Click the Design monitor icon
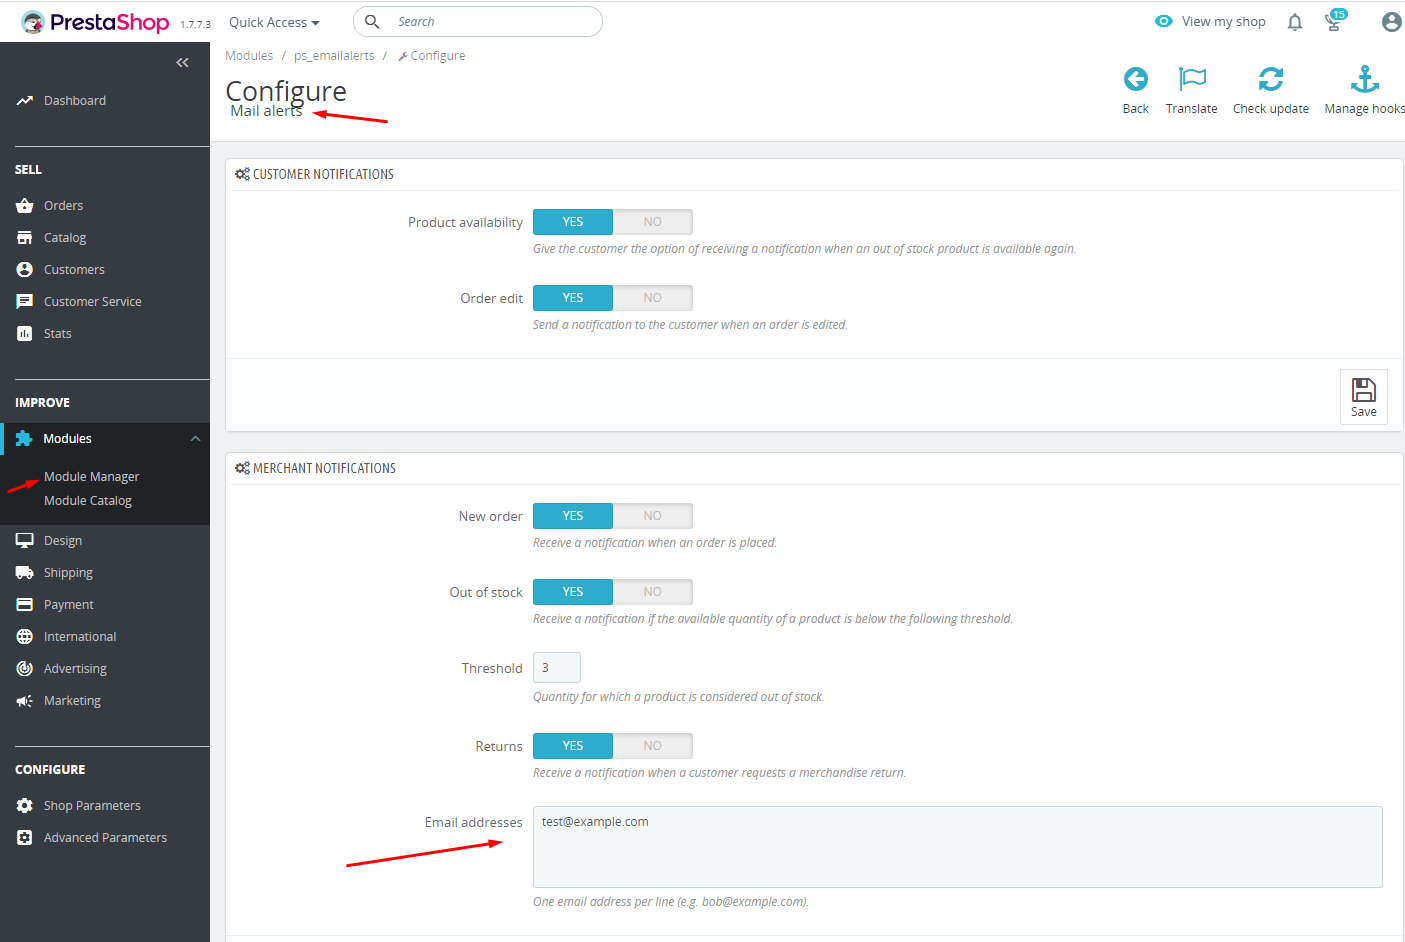The width and height of the screenshot is (1405, 942). (x=25, y=541)
